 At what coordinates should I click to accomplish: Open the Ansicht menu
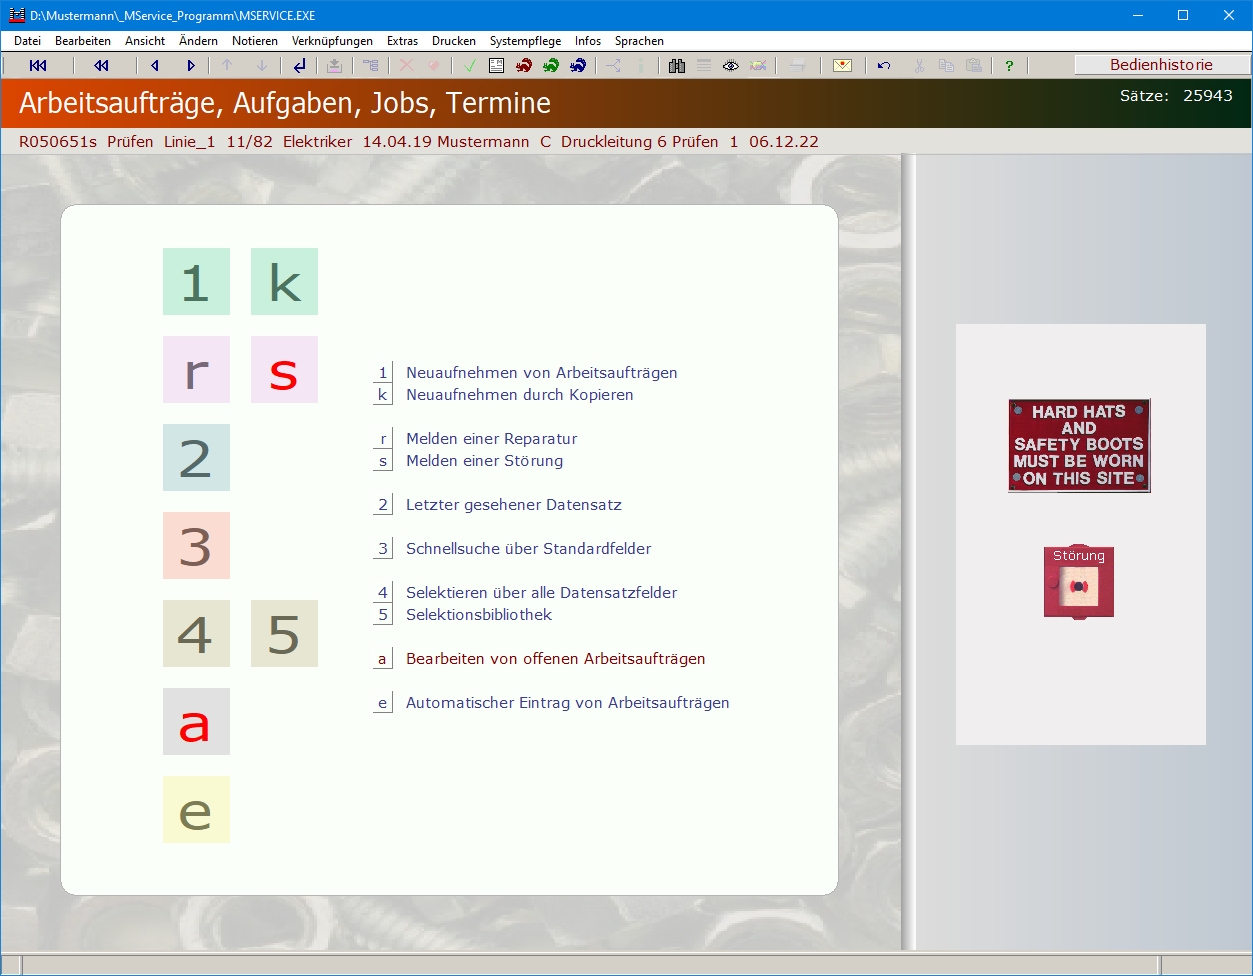pyautogui.click(x=145, y=41)
